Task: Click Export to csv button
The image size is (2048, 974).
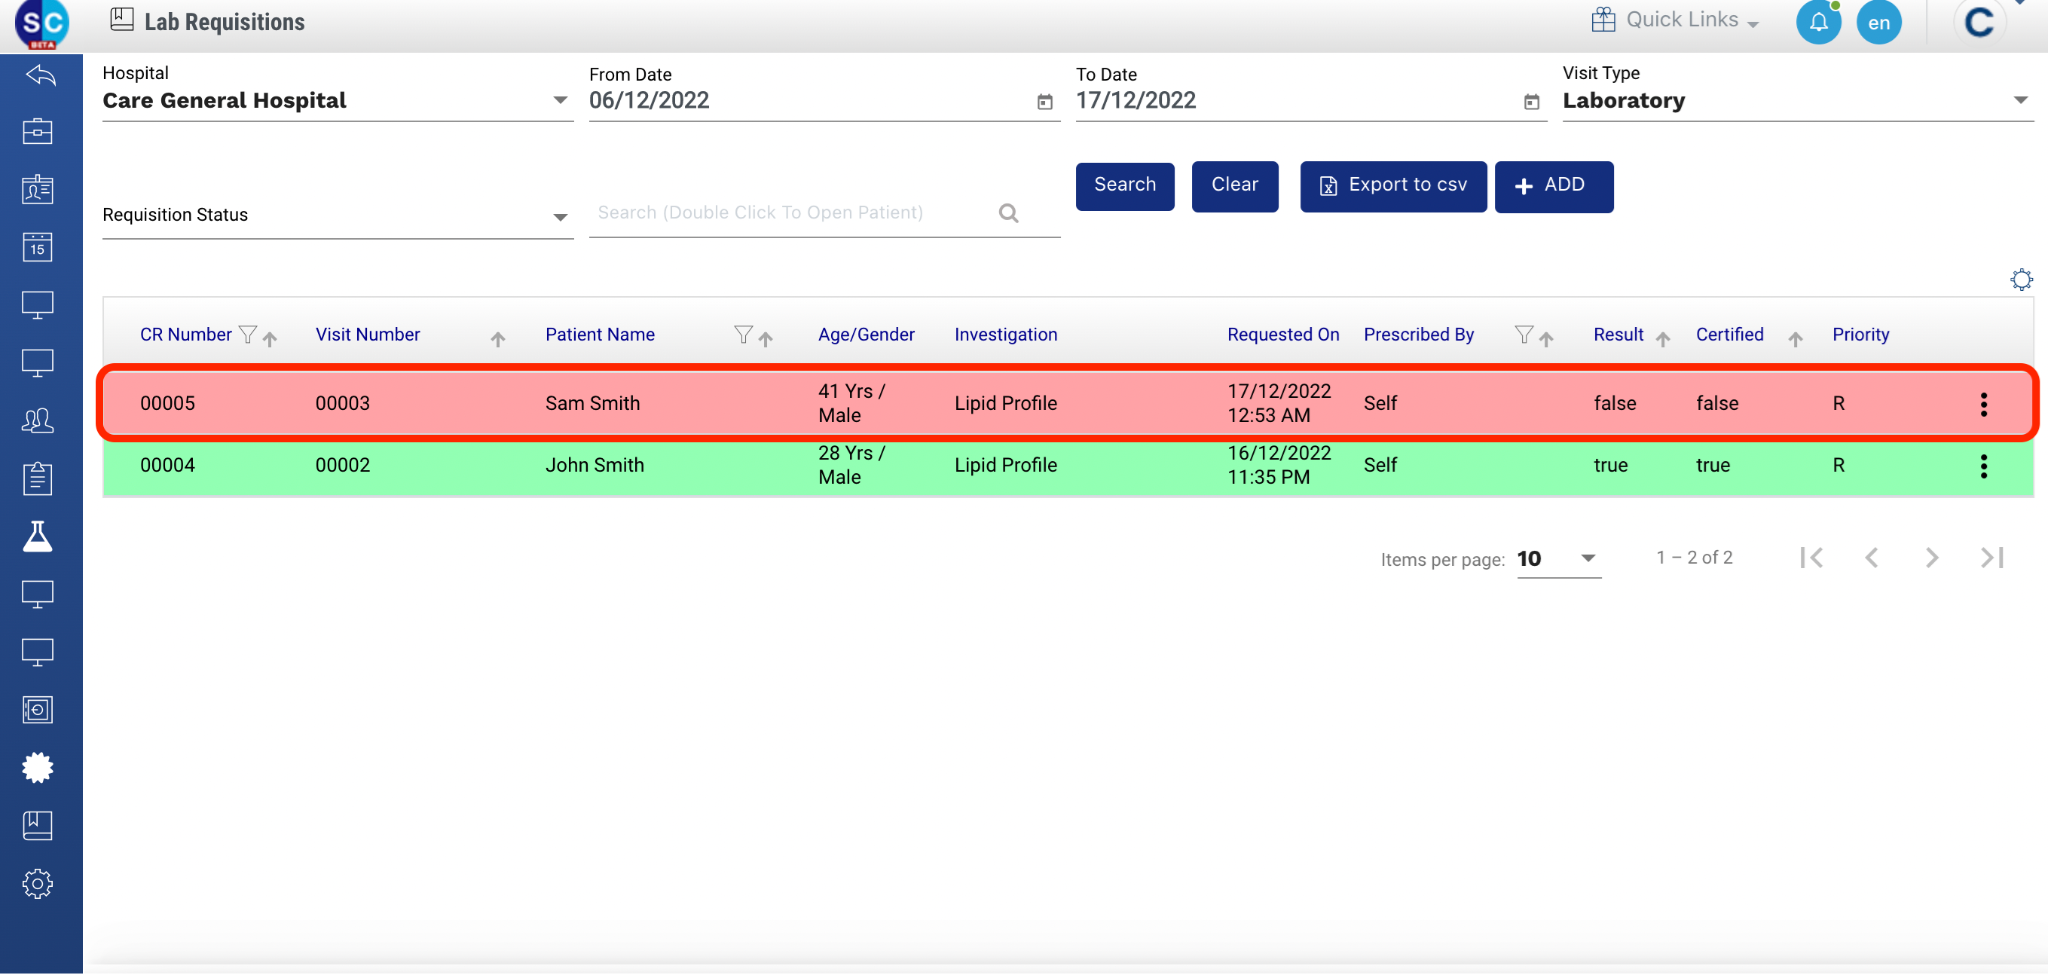Action: tap(1392, 186)
